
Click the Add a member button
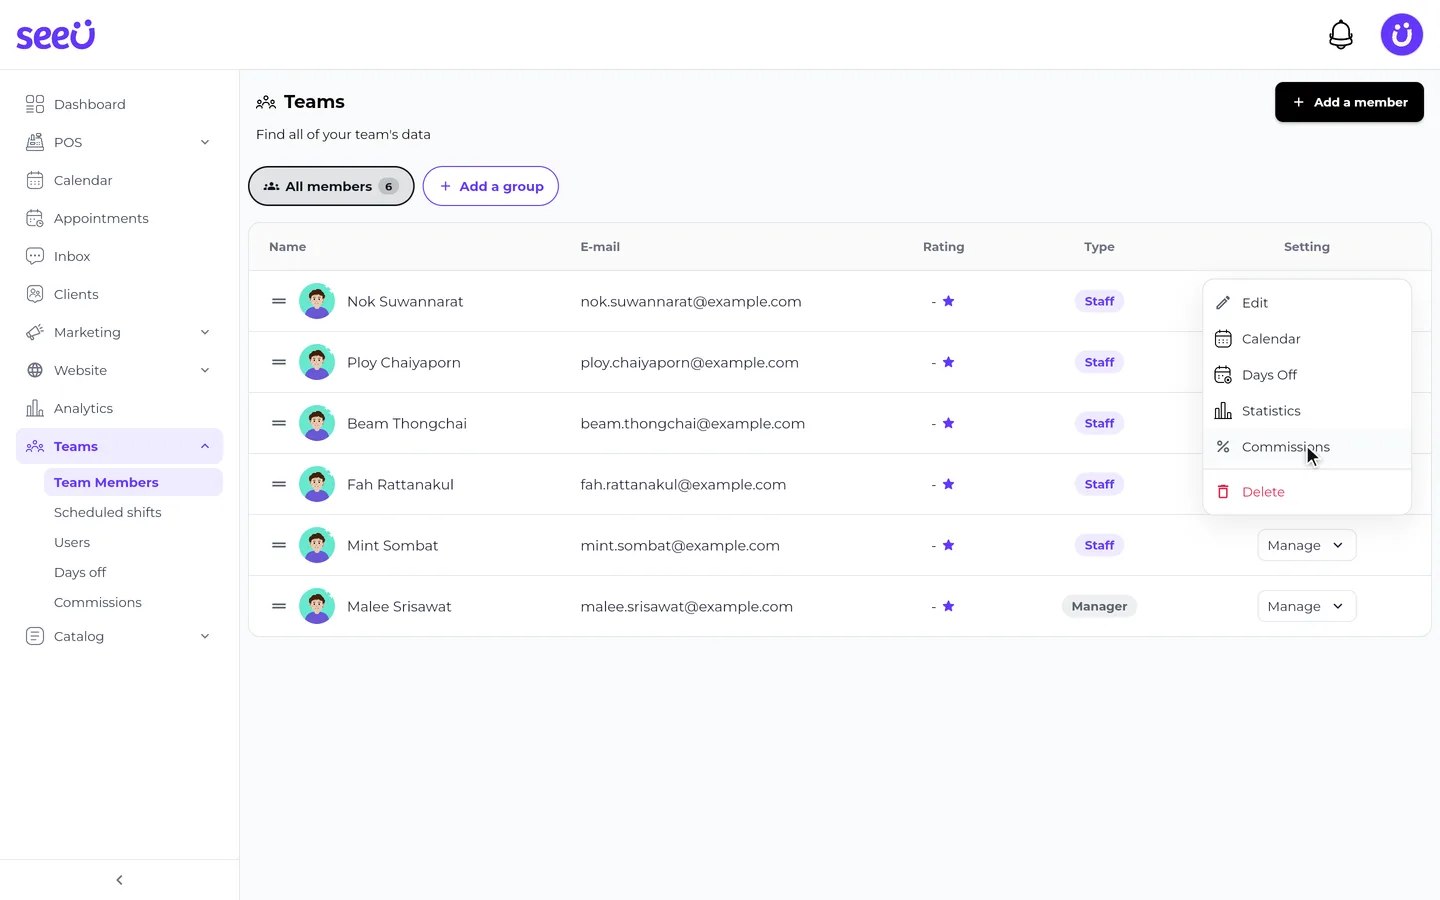1349,102
